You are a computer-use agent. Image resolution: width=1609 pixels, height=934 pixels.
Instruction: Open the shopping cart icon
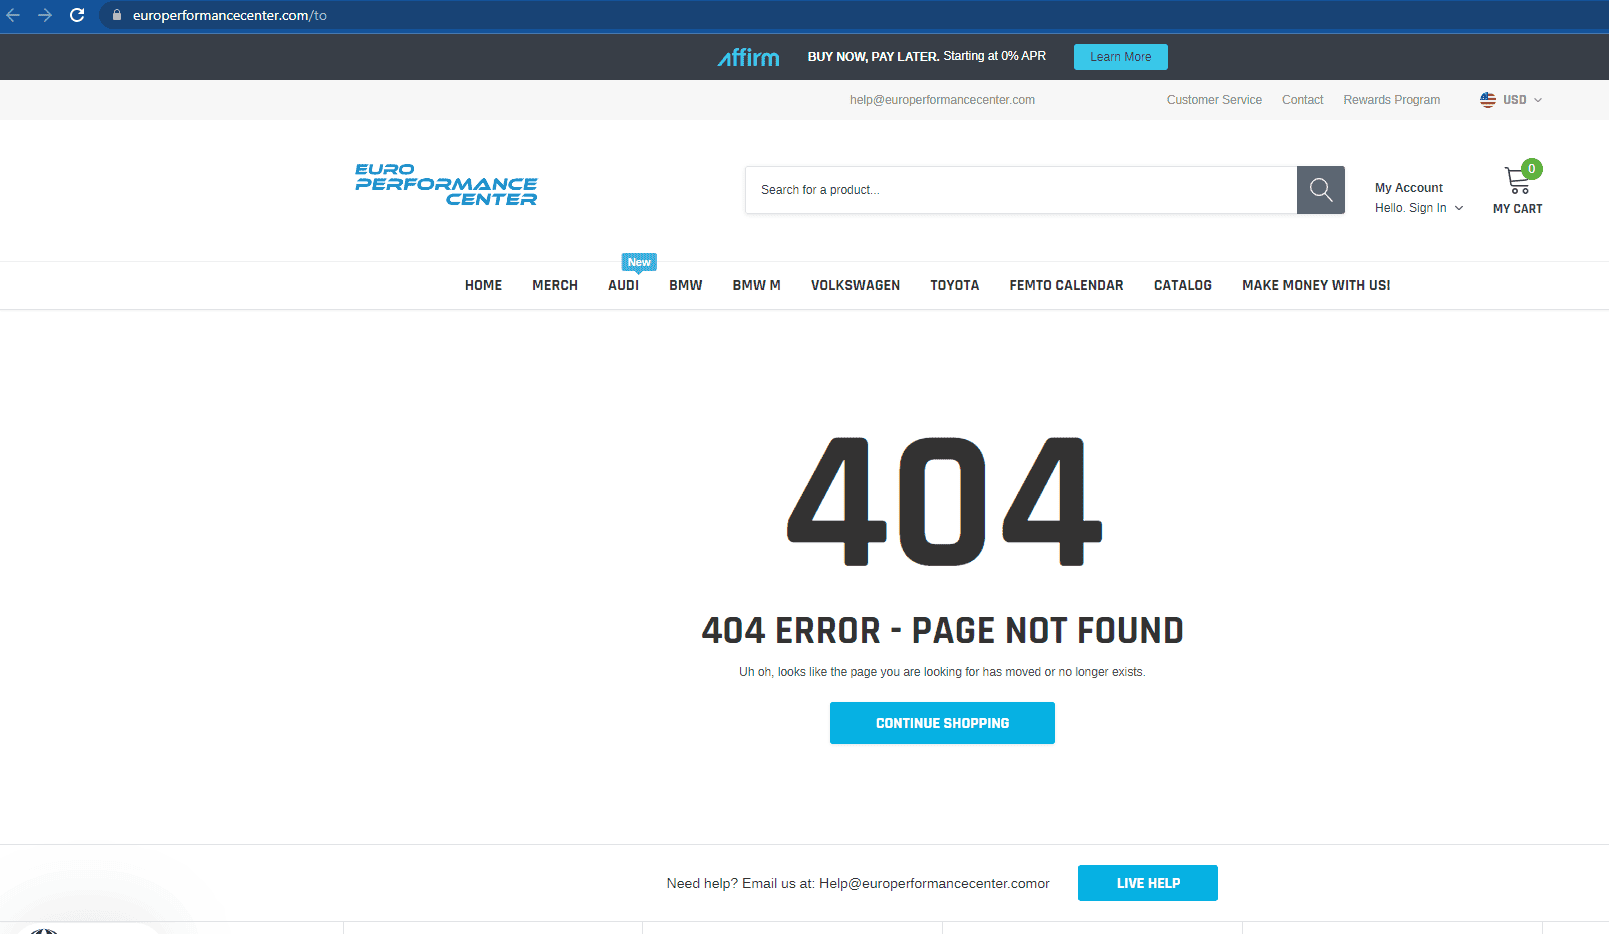tap(1517, 181)
